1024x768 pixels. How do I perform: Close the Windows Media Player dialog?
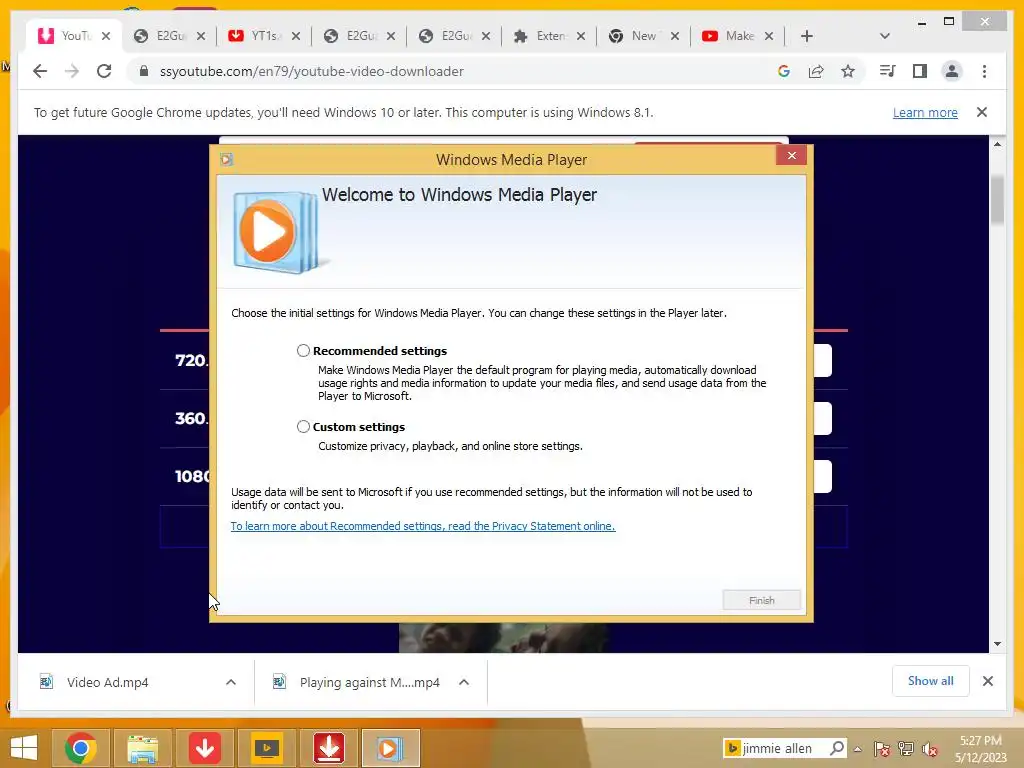click(x=792, y=155)
